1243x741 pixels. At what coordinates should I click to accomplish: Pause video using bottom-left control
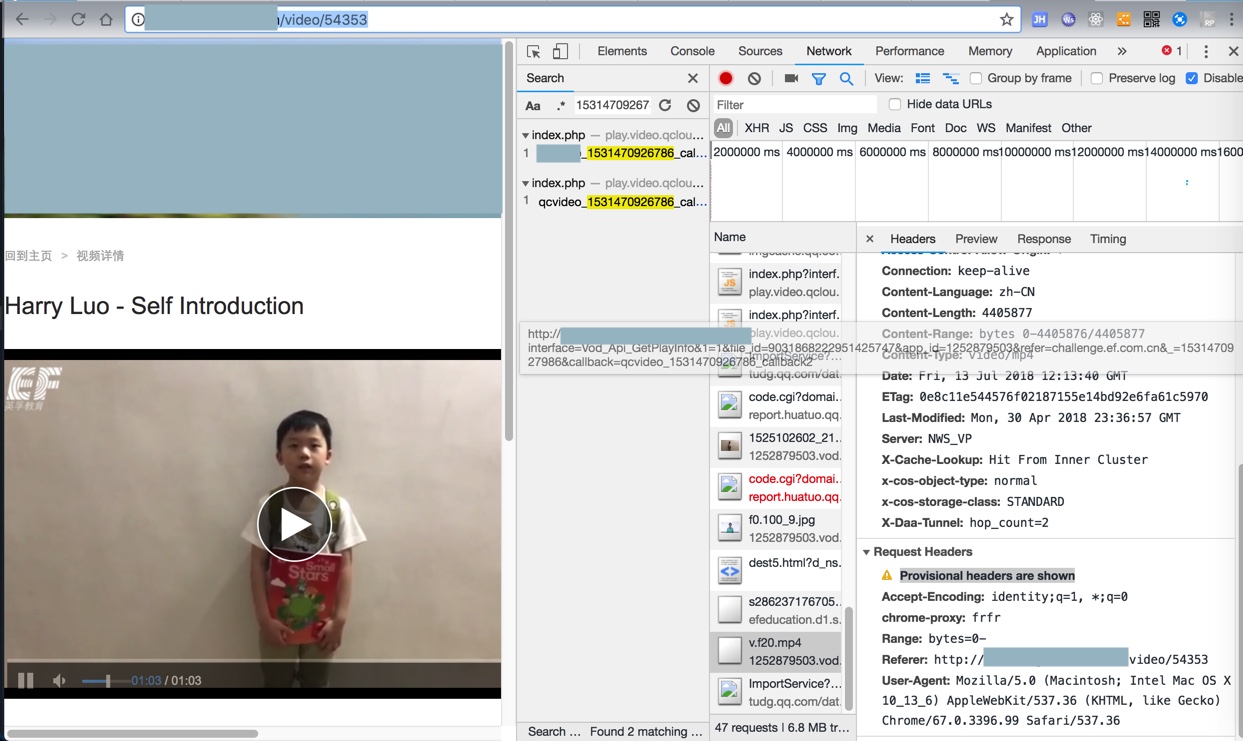[25, 680]
